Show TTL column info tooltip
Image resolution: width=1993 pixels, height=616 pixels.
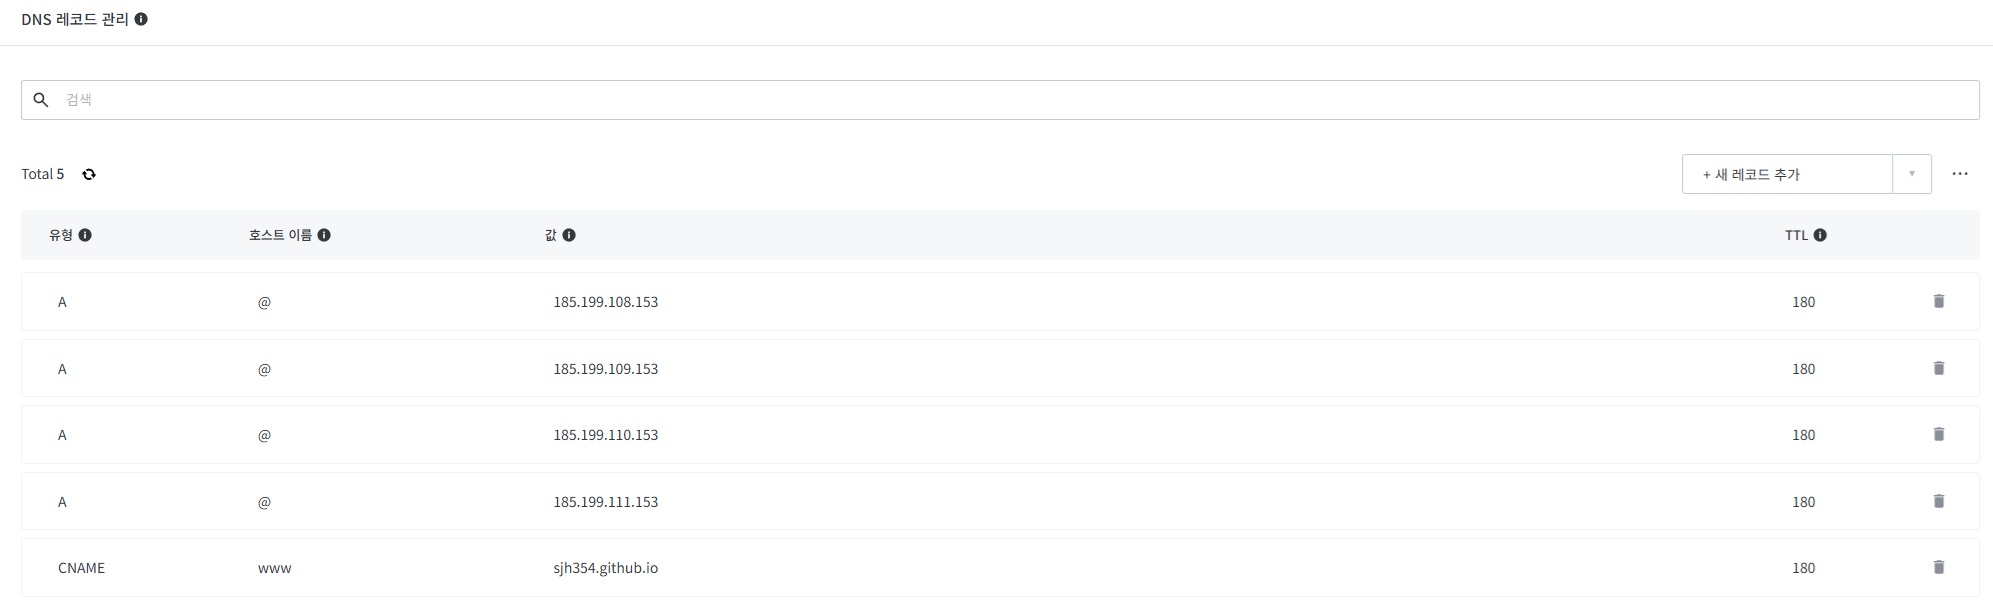point(1820,235)
